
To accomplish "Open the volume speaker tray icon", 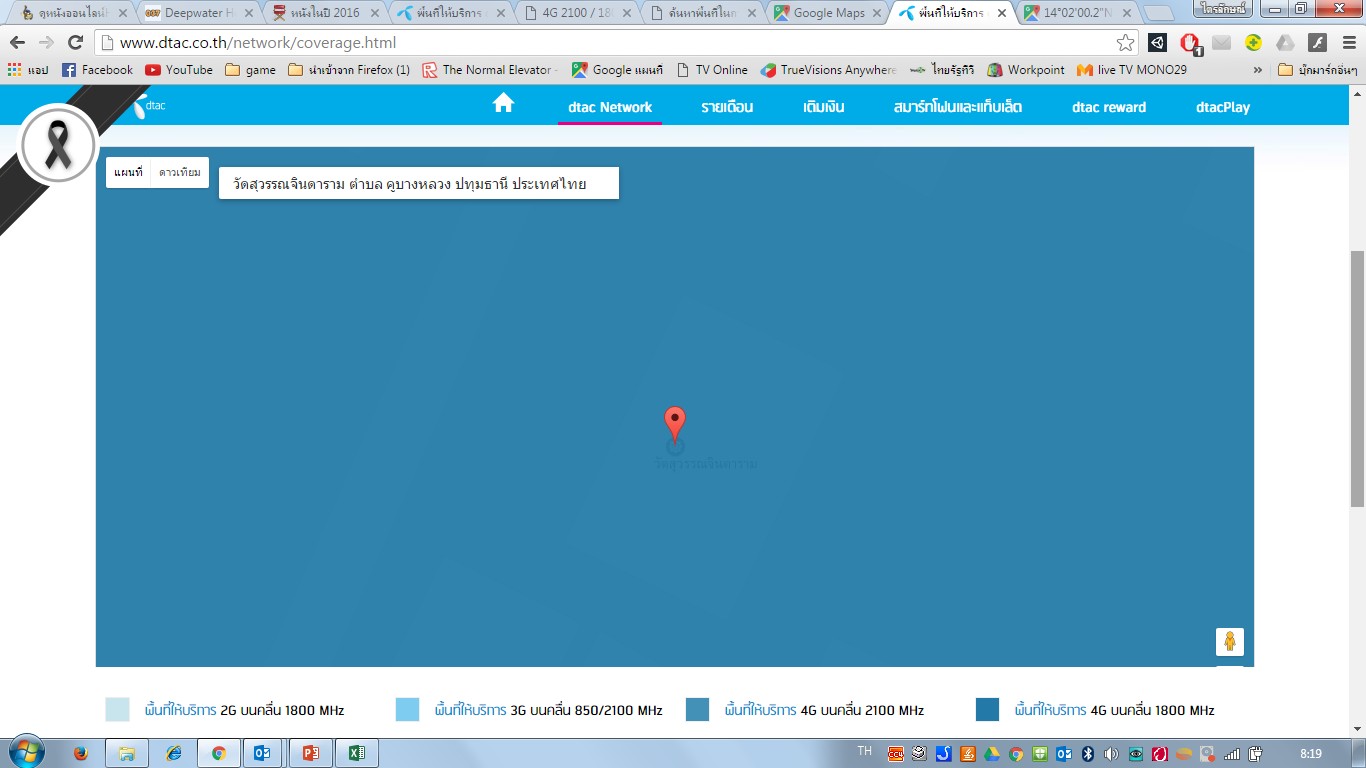I will 1112,753.
